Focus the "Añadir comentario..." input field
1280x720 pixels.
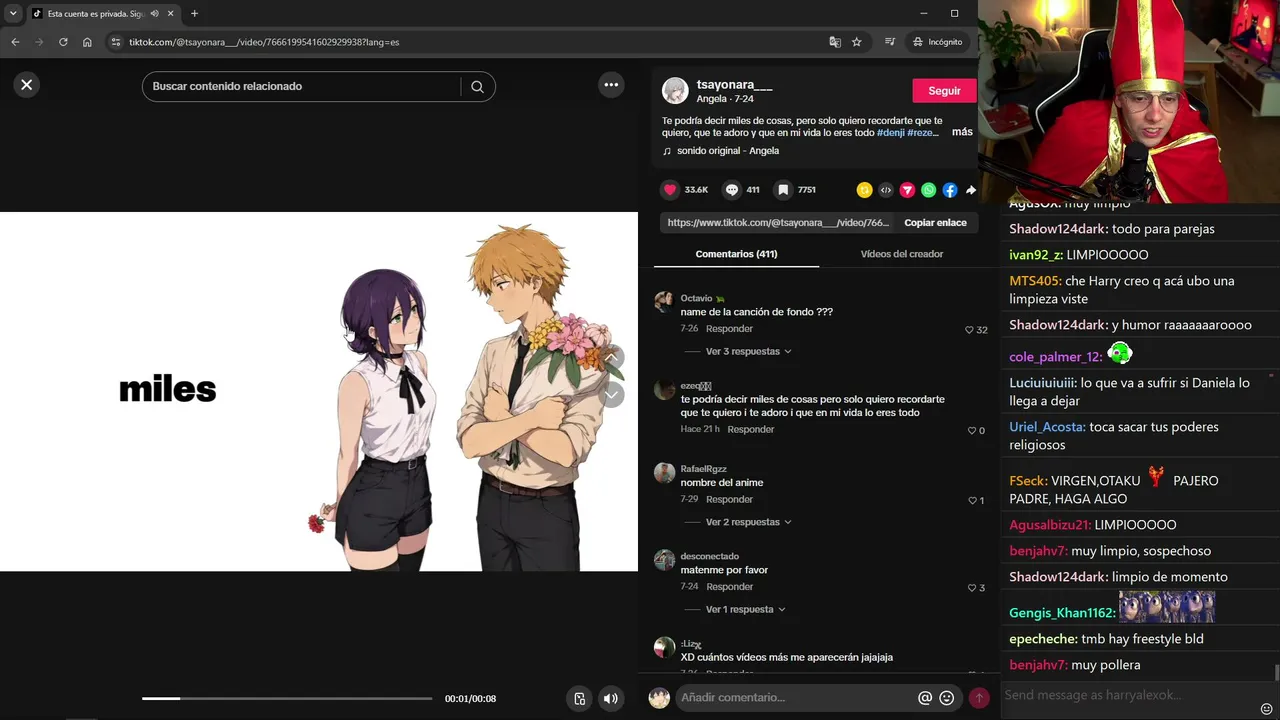[x=795, y=698]
